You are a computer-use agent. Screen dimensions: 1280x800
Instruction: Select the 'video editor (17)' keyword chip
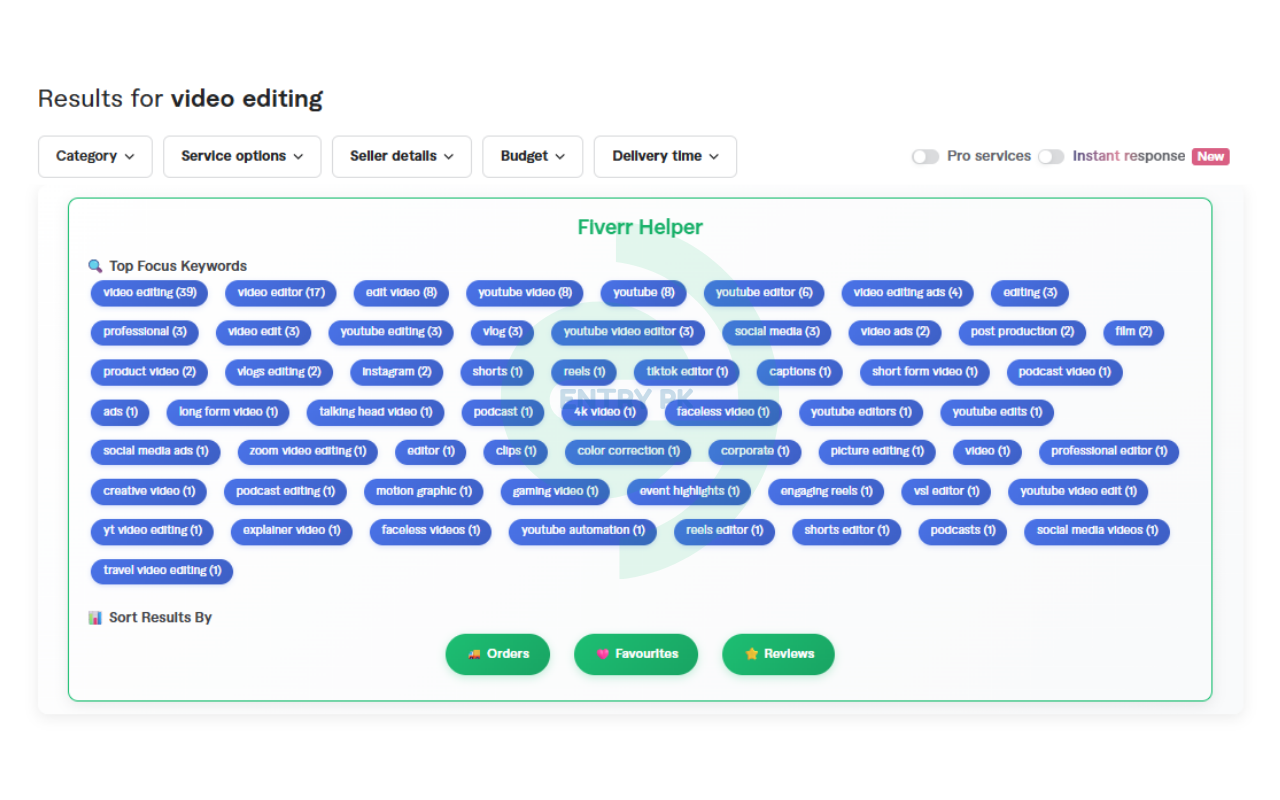click(x=281, y=293)
